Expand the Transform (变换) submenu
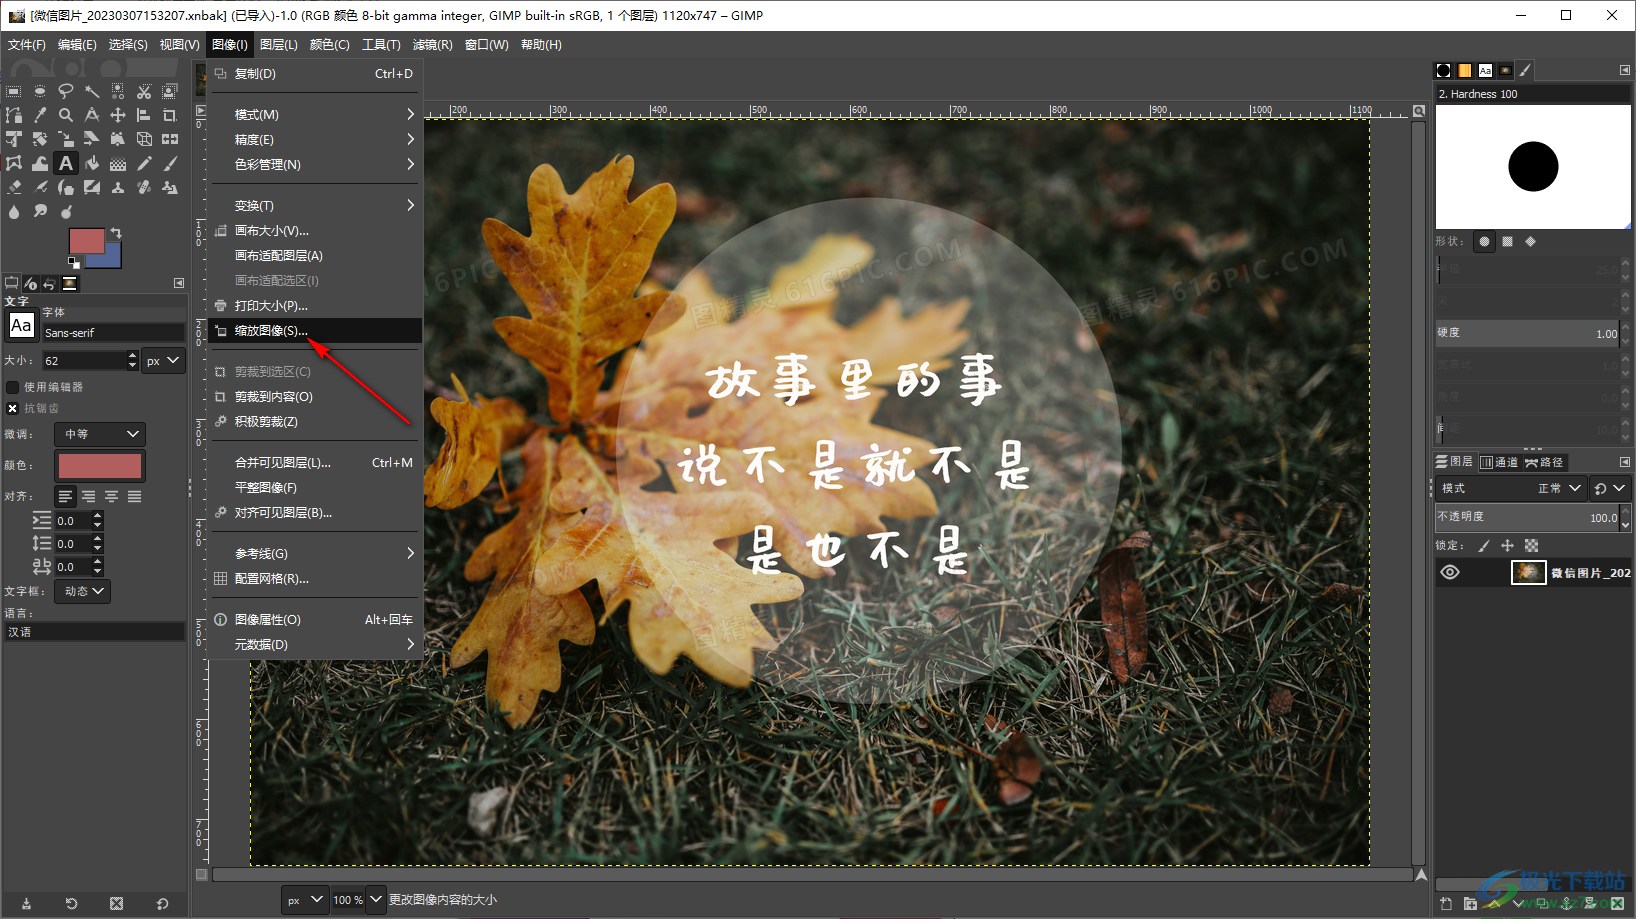This screenshot has width=1636, height=919. (x=314, y=206)
